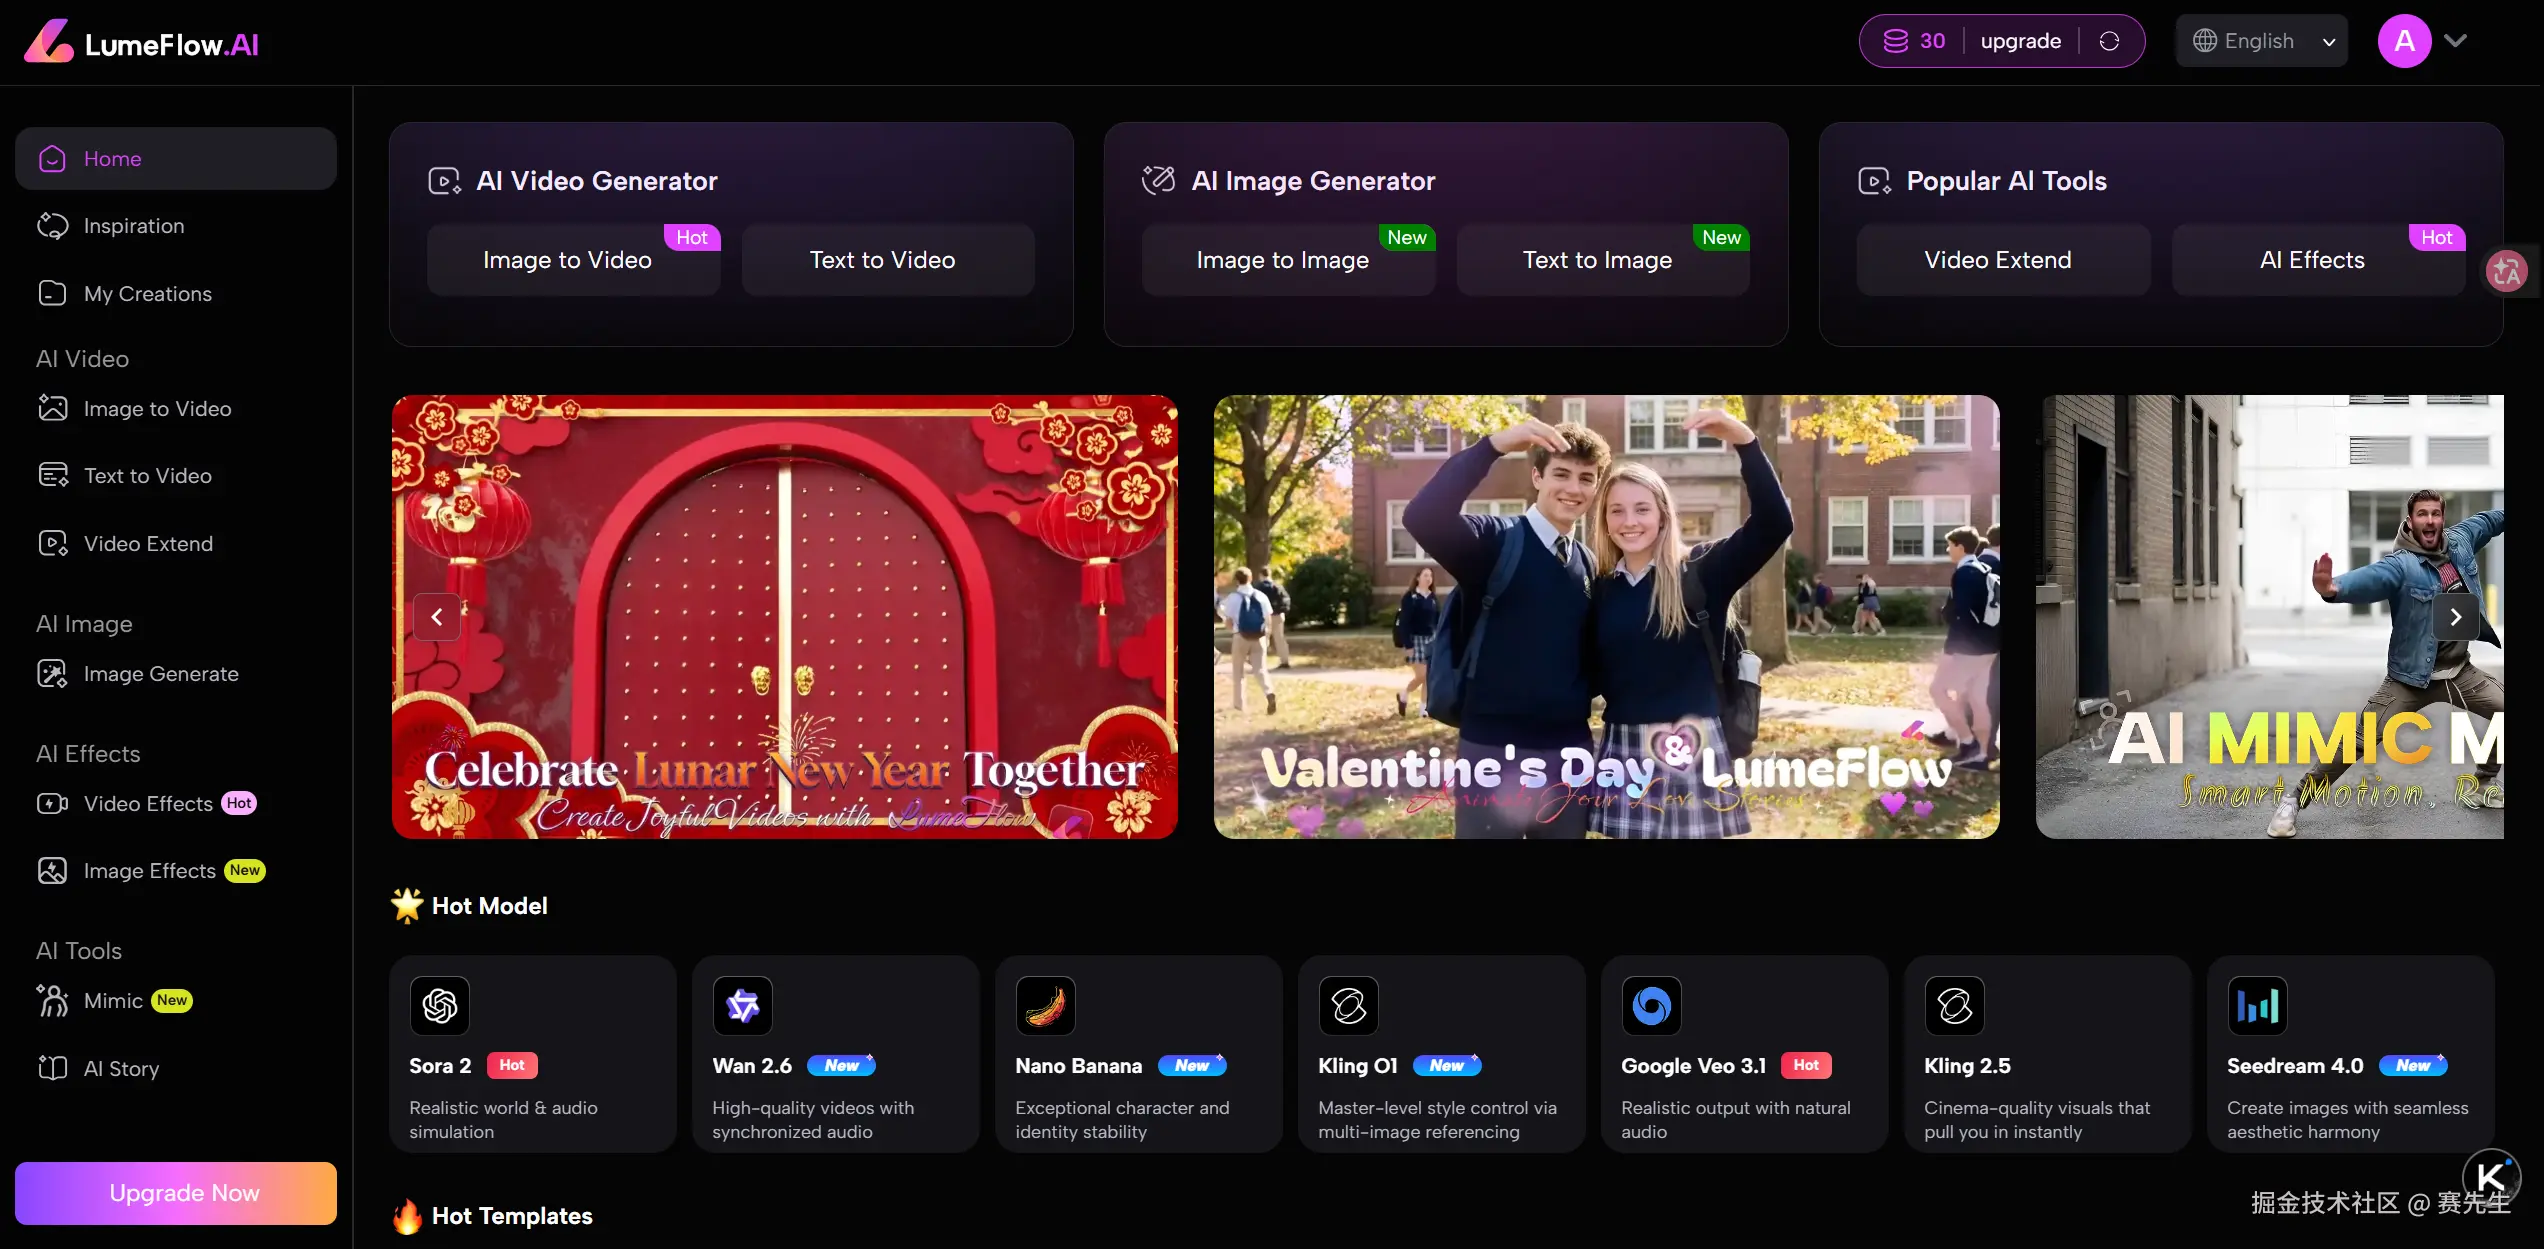Image resolution: width=2544 pixels, height=1249 pixels.
Task: Open the Google Veo 3.1 icon
Action: pos(1651,1005)
